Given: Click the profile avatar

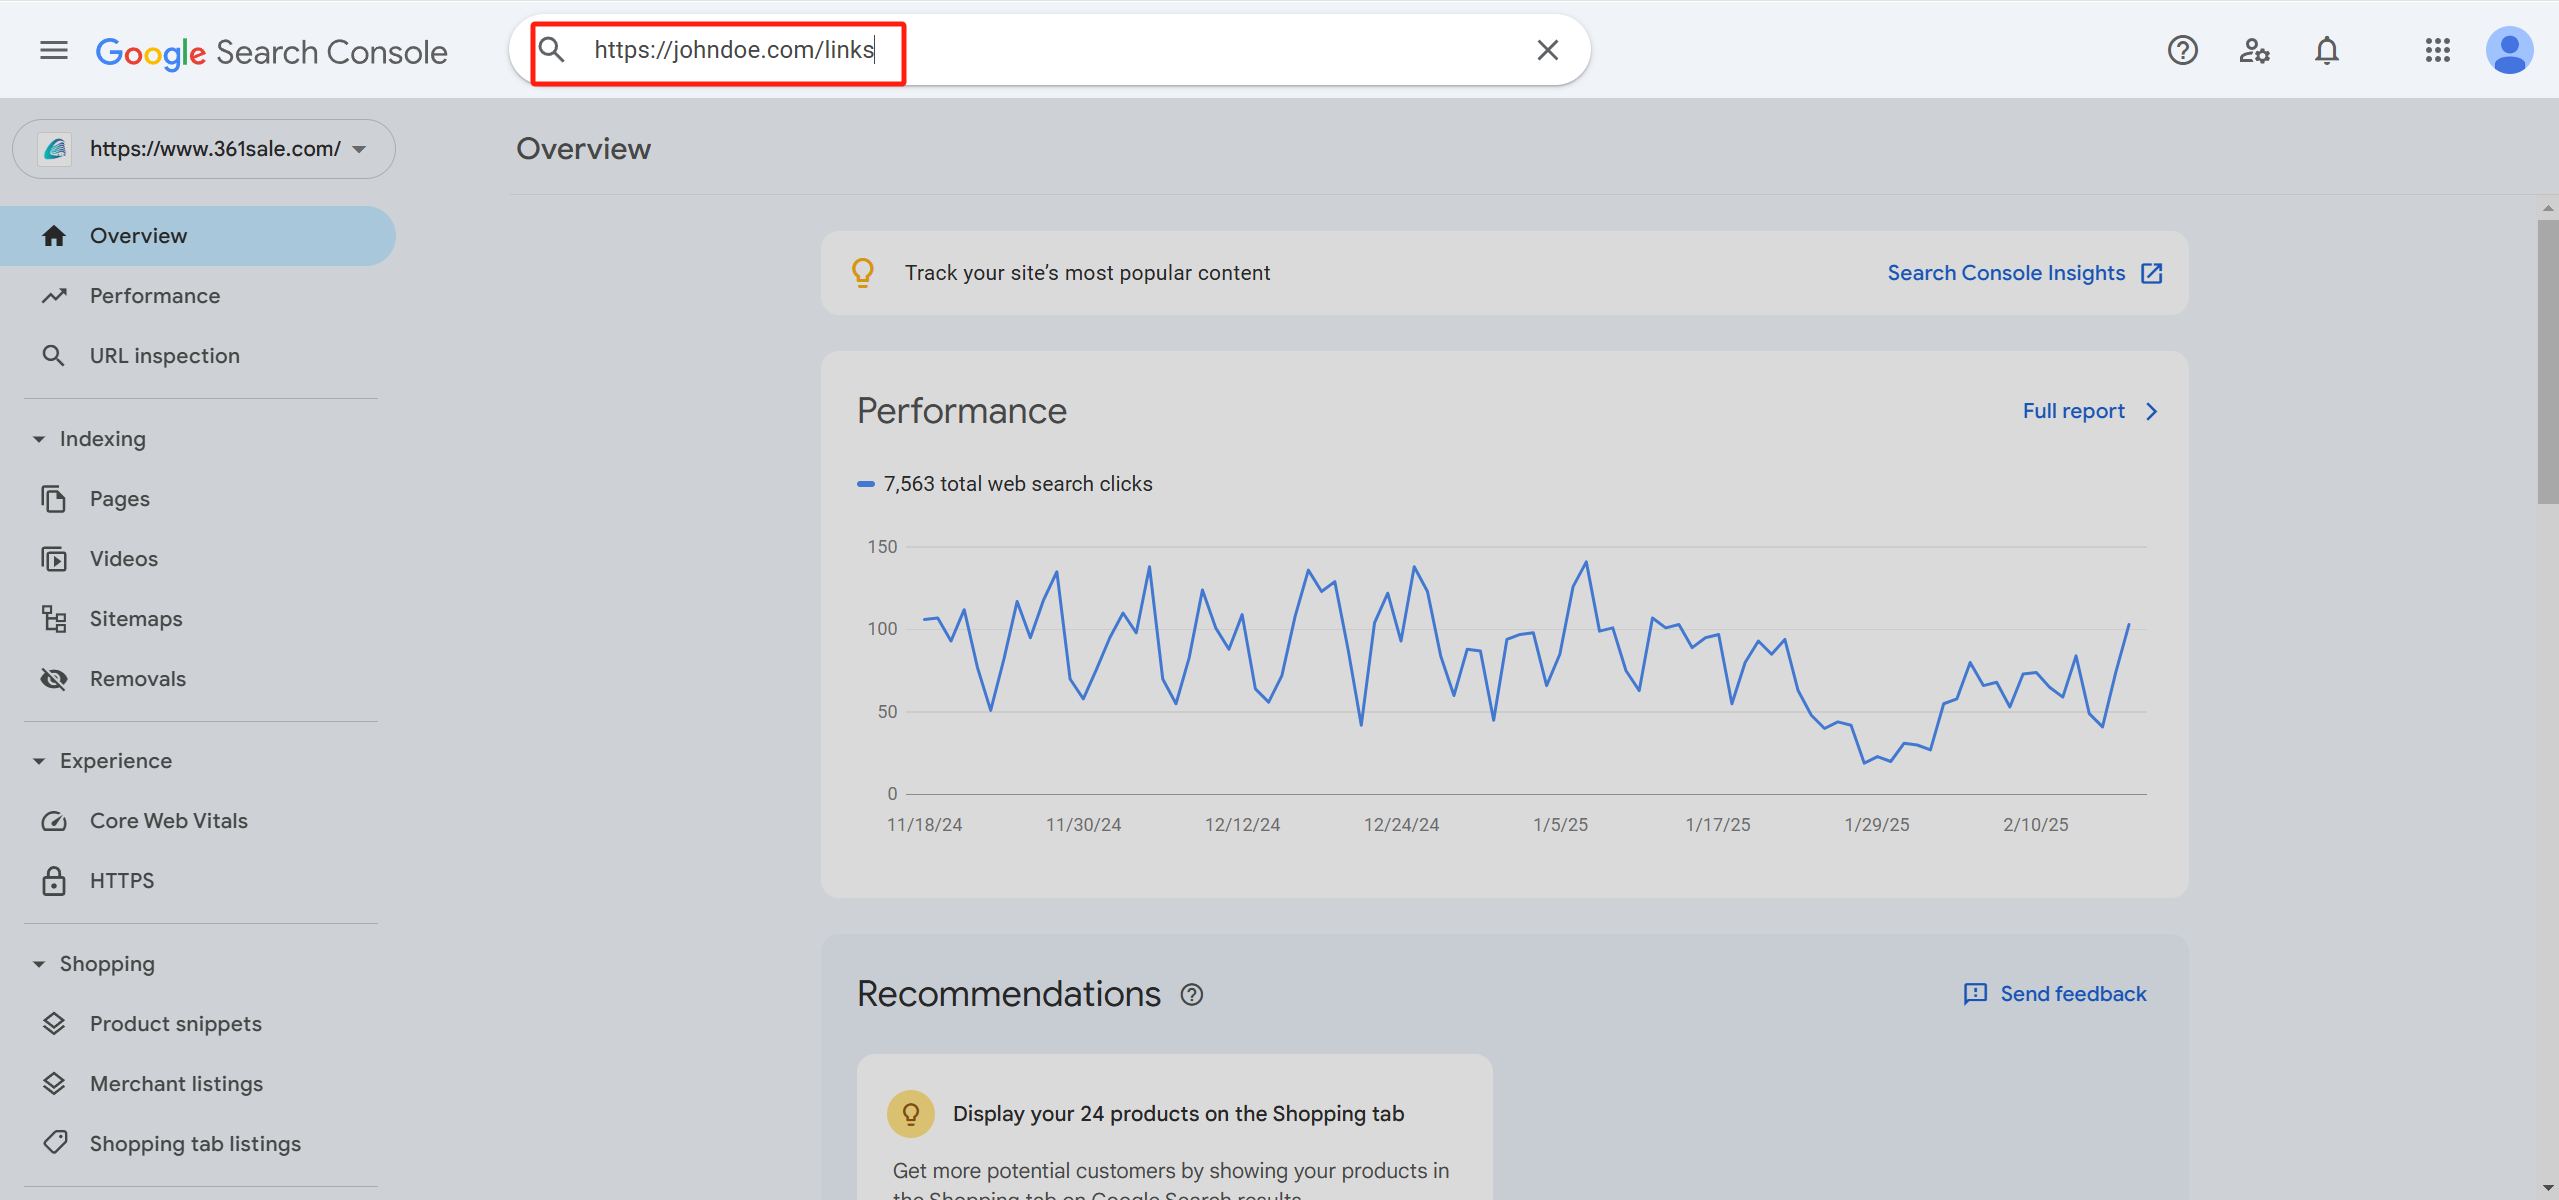Looking at the screenshot, I should pyautogui.click(x=2510, y=50).
